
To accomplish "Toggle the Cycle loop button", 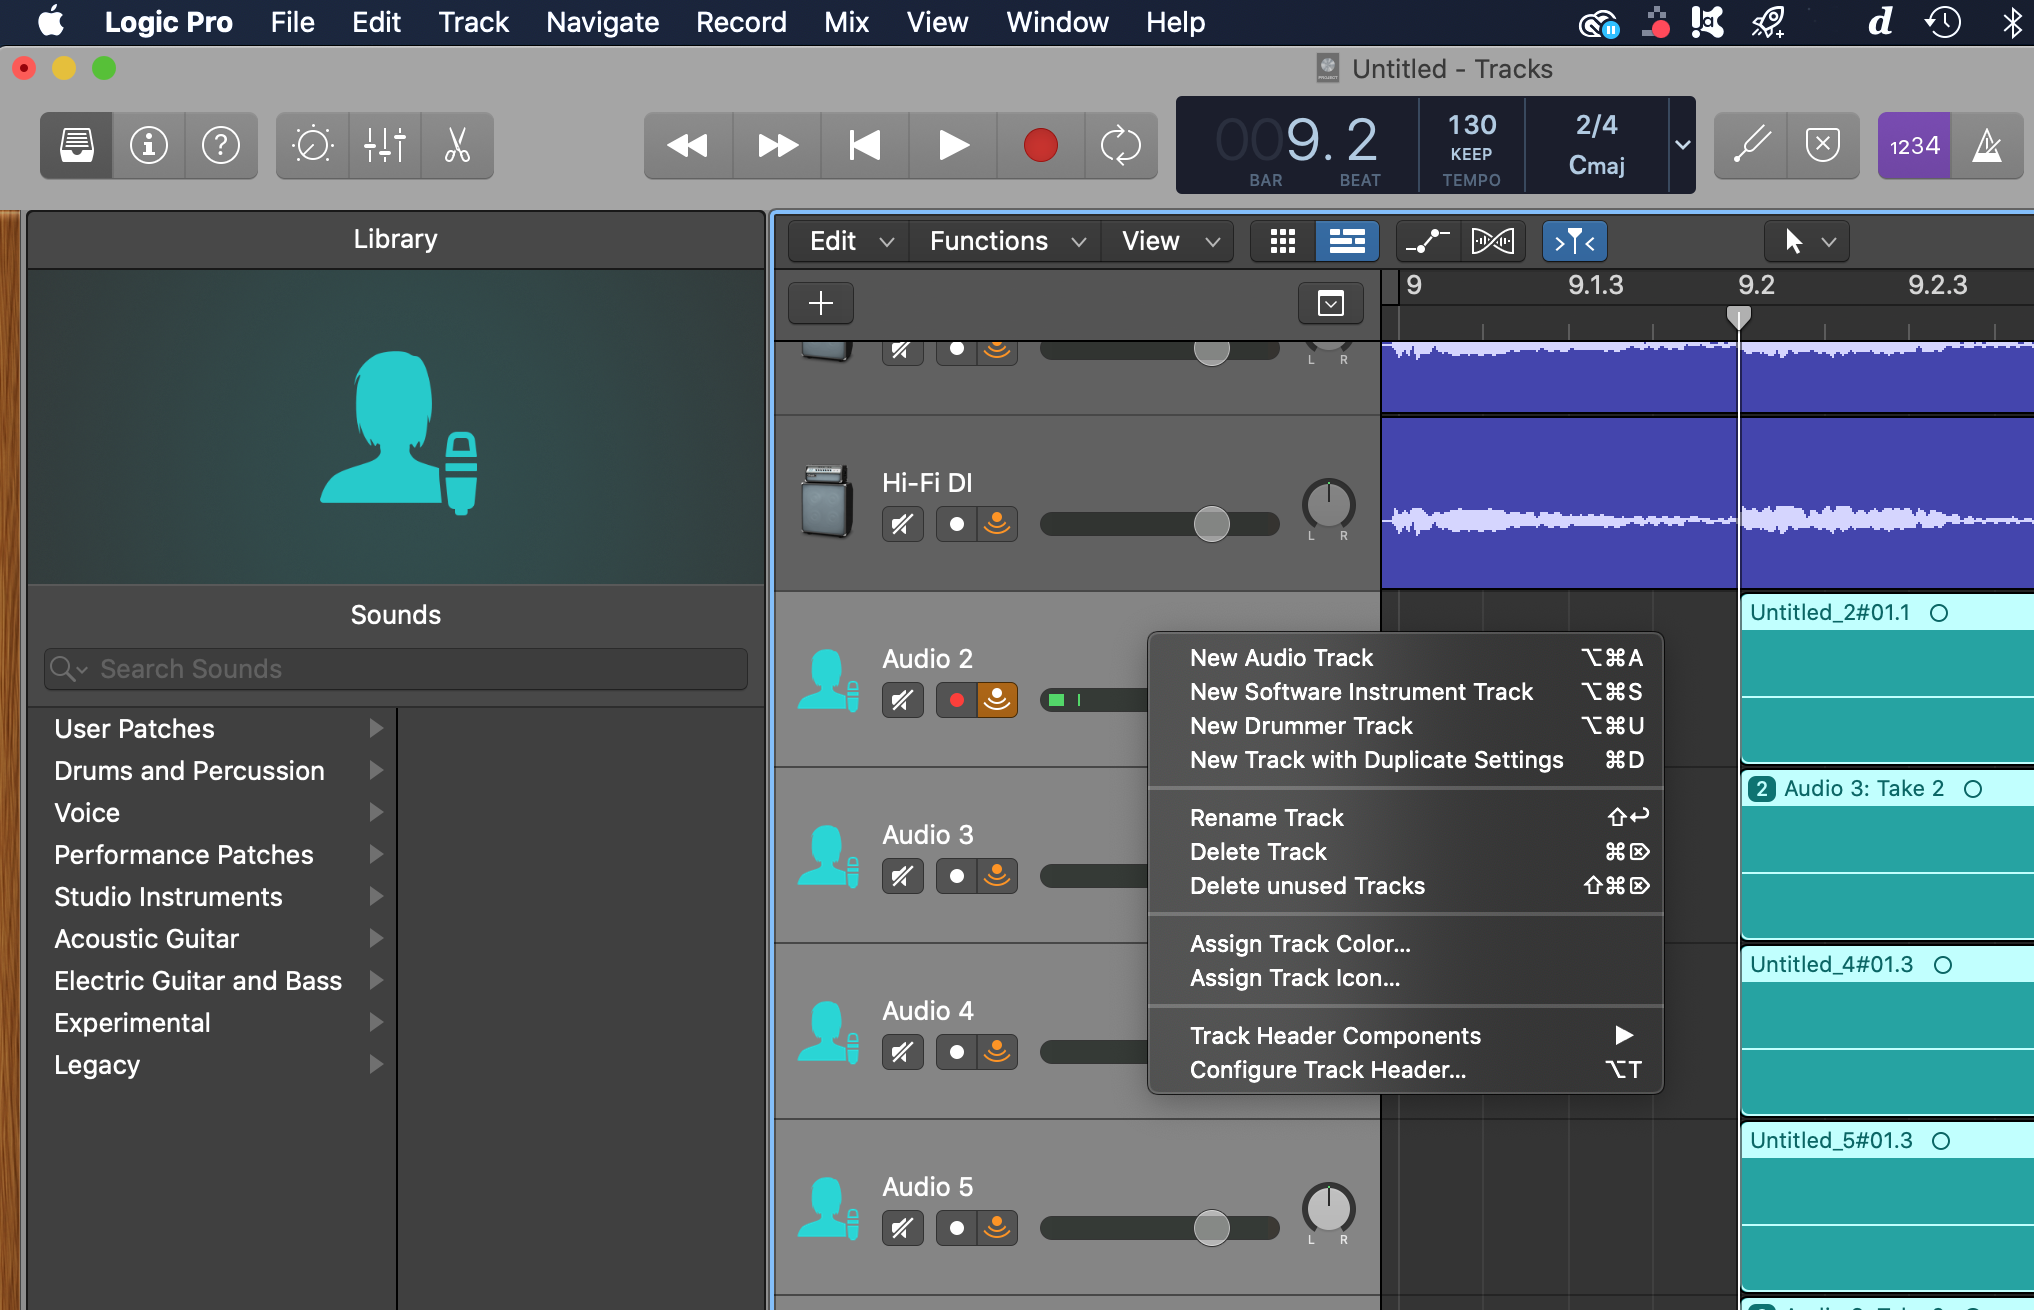I will [x=1120, y=146].
